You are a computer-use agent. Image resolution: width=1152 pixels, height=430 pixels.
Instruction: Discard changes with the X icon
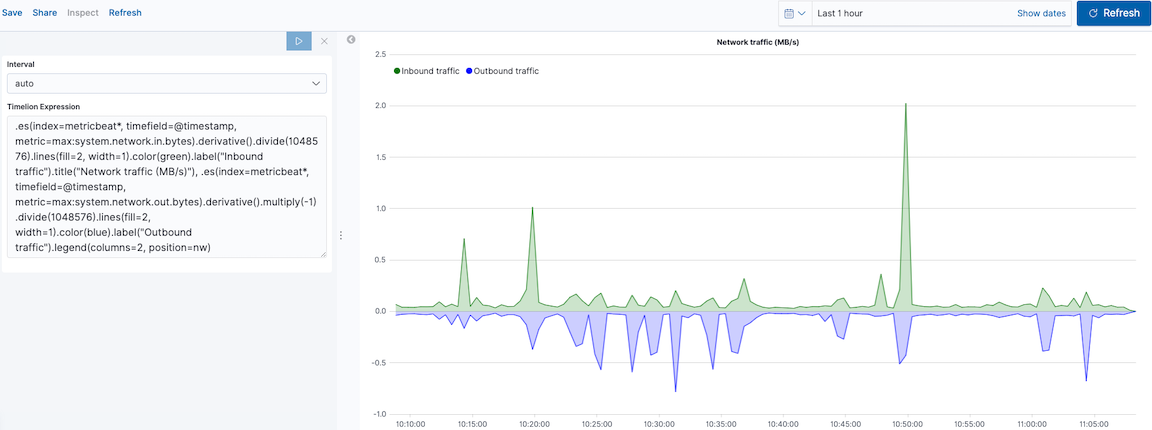(x=323, y=41)
